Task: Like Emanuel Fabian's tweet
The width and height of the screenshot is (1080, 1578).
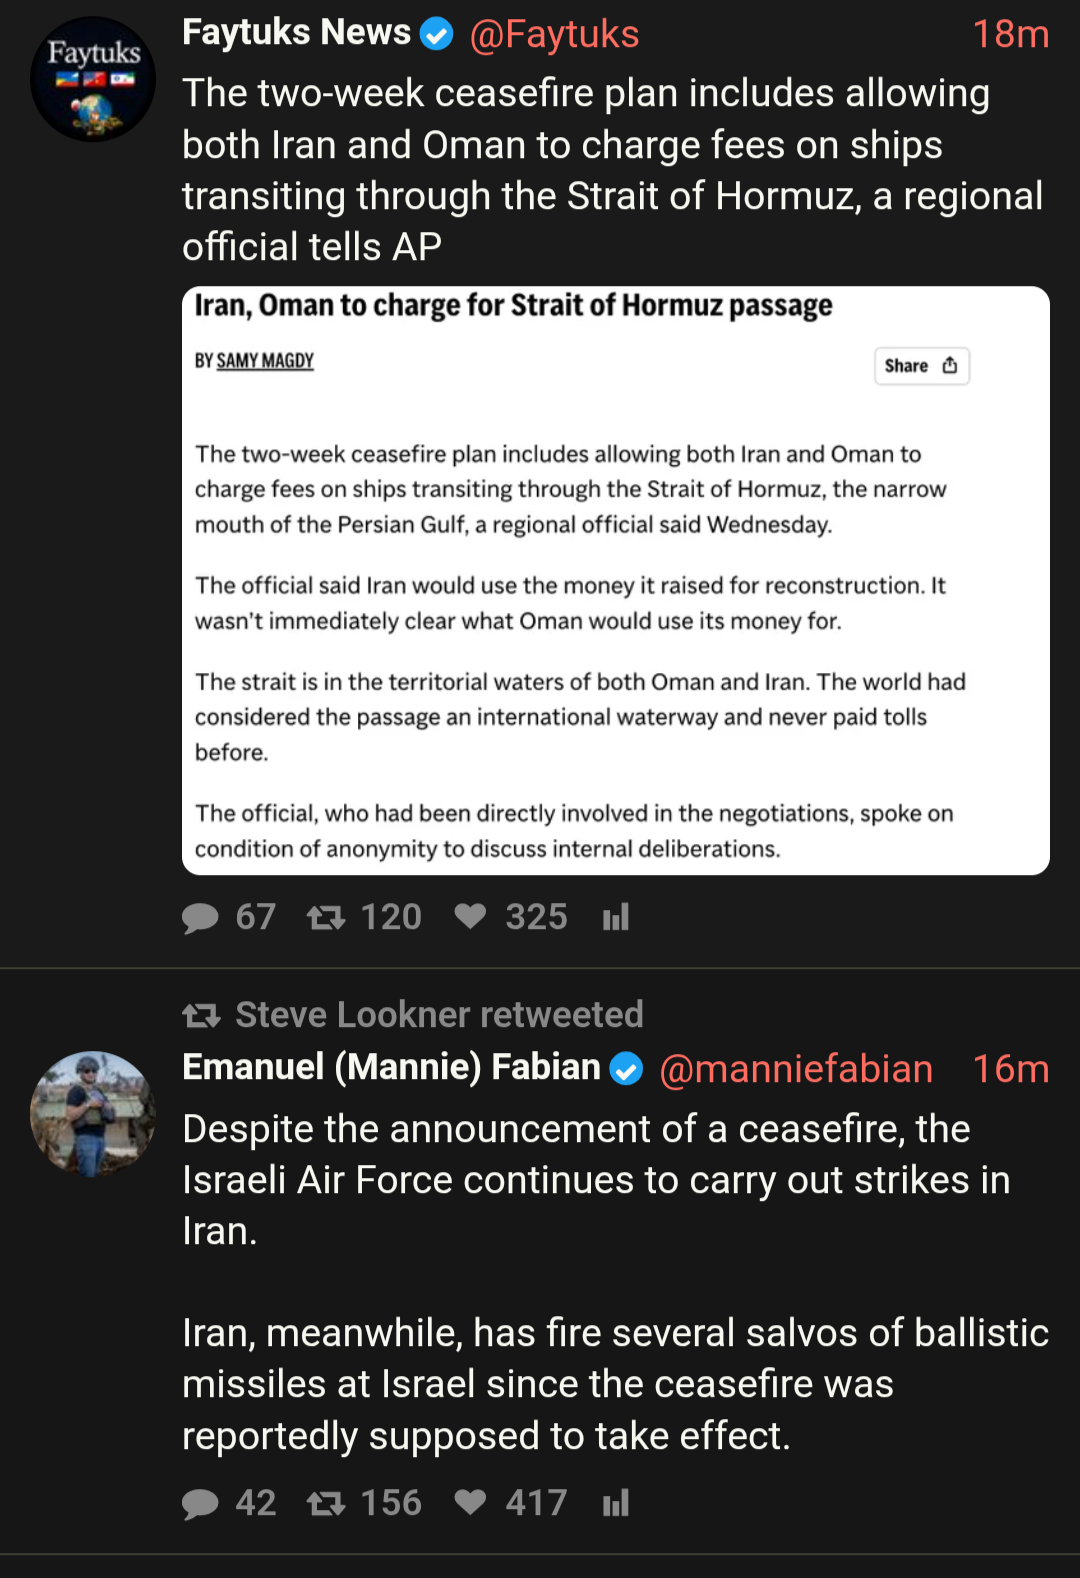Action: pyautogui.click(x=470, y=1502)
